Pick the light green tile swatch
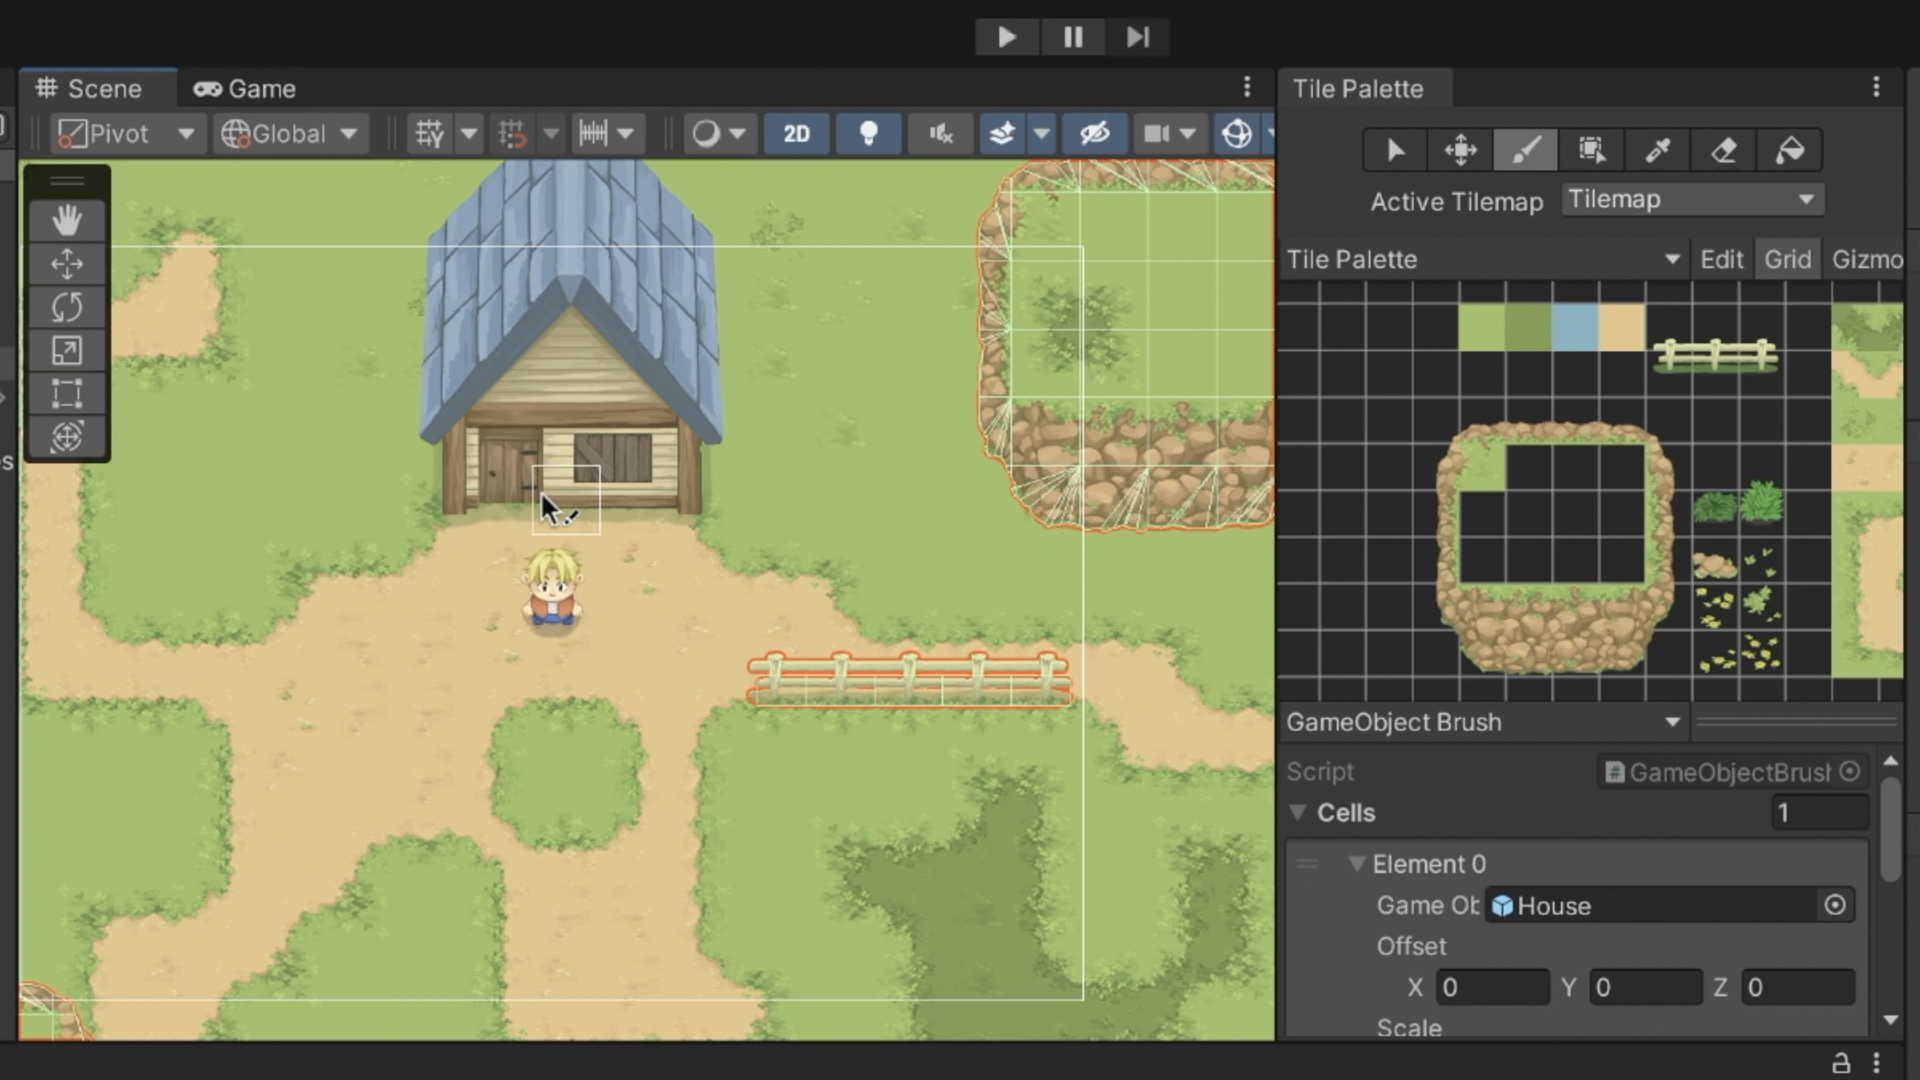 coord(1481,327)
